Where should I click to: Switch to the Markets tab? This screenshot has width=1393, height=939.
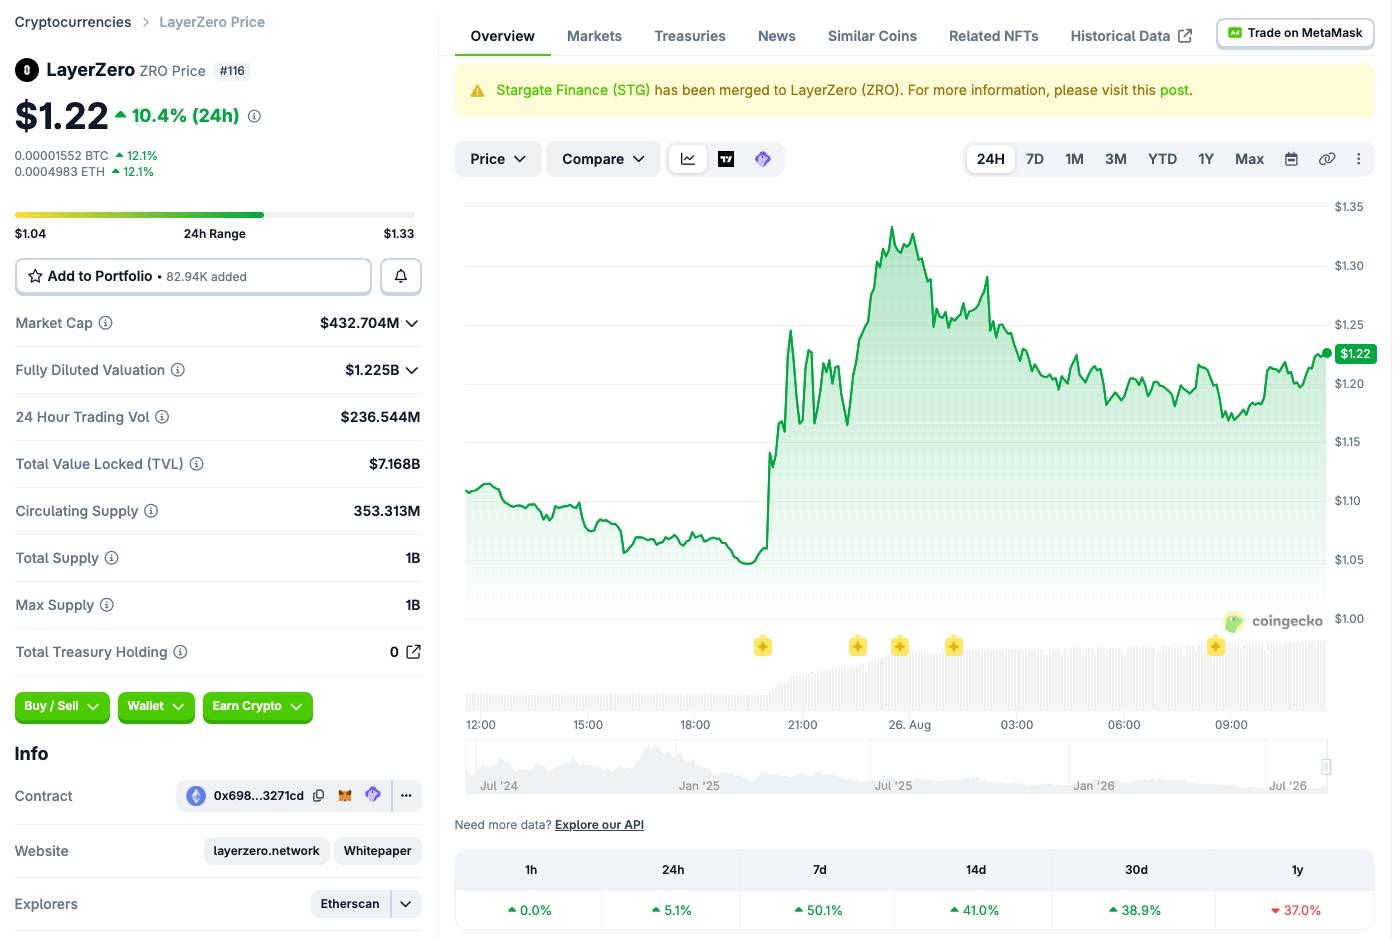pyautogui.click(x=594, y=36)
